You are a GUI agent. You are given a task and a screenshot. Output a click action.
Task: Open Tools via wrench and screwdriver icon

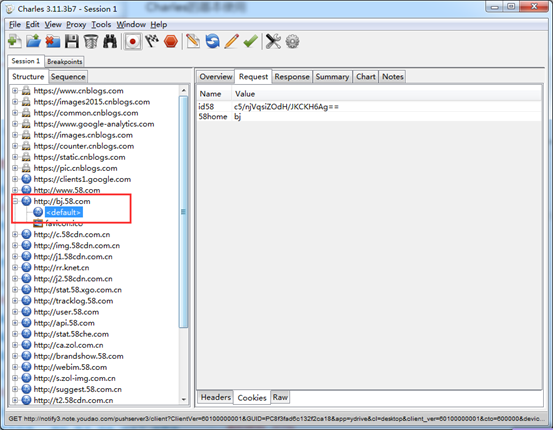[x=273, y=42]
